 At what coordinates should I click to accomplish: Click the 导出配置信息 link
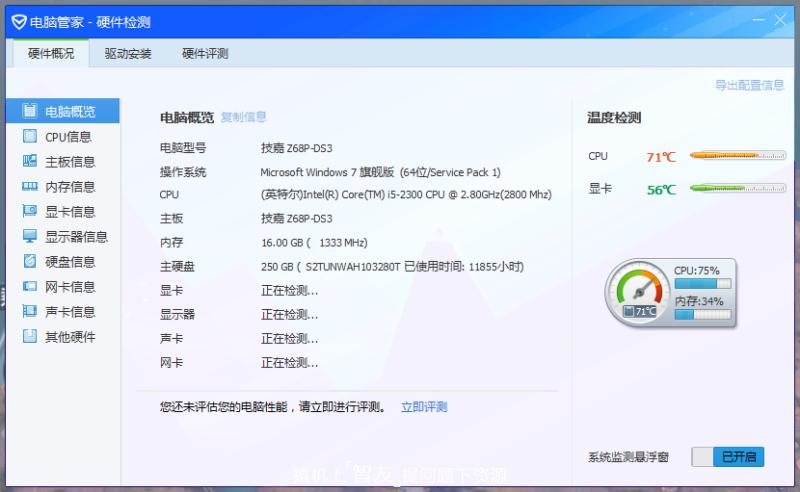pyautogui.click(x=749, y=85)
